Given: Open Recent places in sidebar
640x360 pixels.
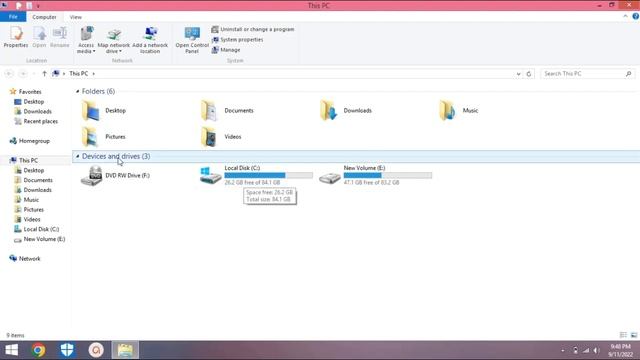Looking at the screenshot, I should coord(40,121).
